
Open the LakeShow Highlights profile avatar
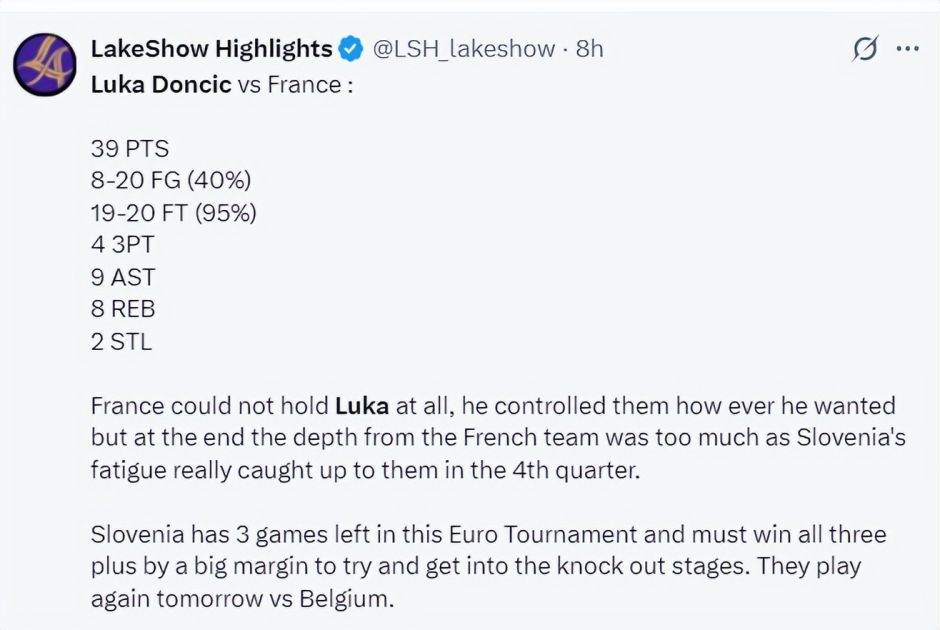(45, 65)
